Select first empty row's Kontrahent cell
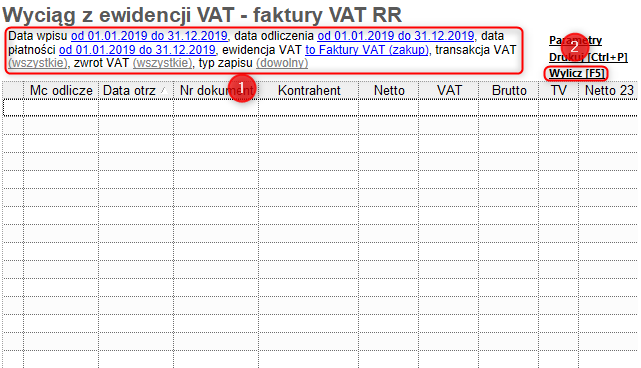The width and height of the screenshot is (641, 368). pos(309,108)
